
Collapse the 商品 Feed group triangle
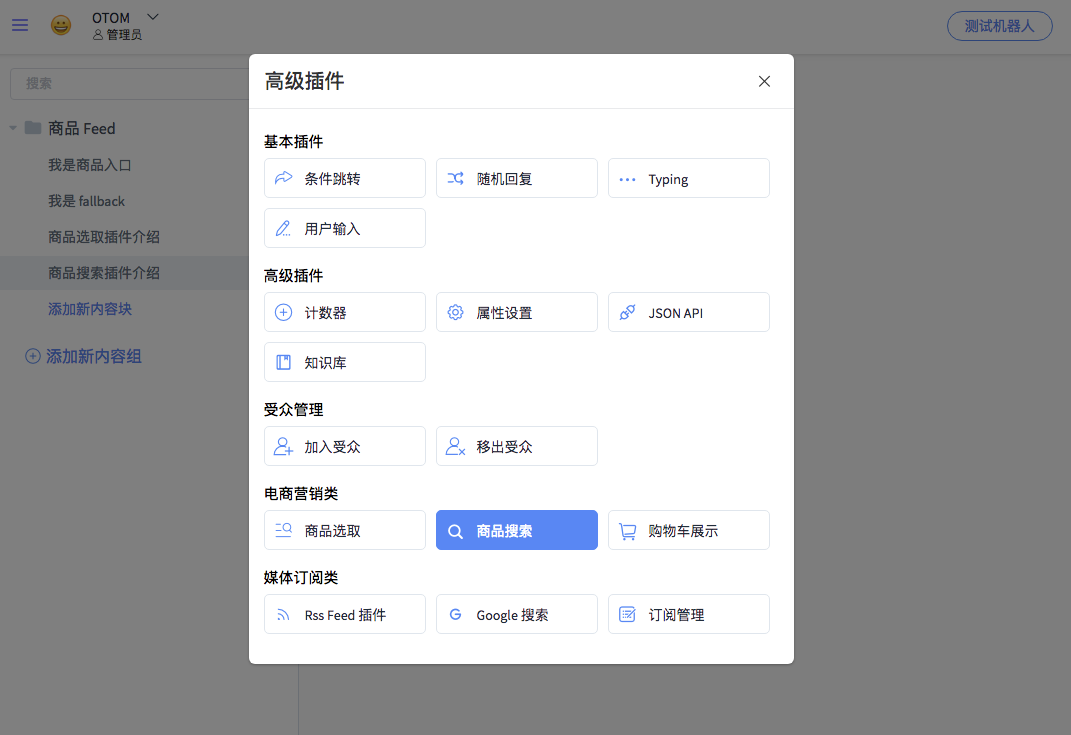pos(12,128)
